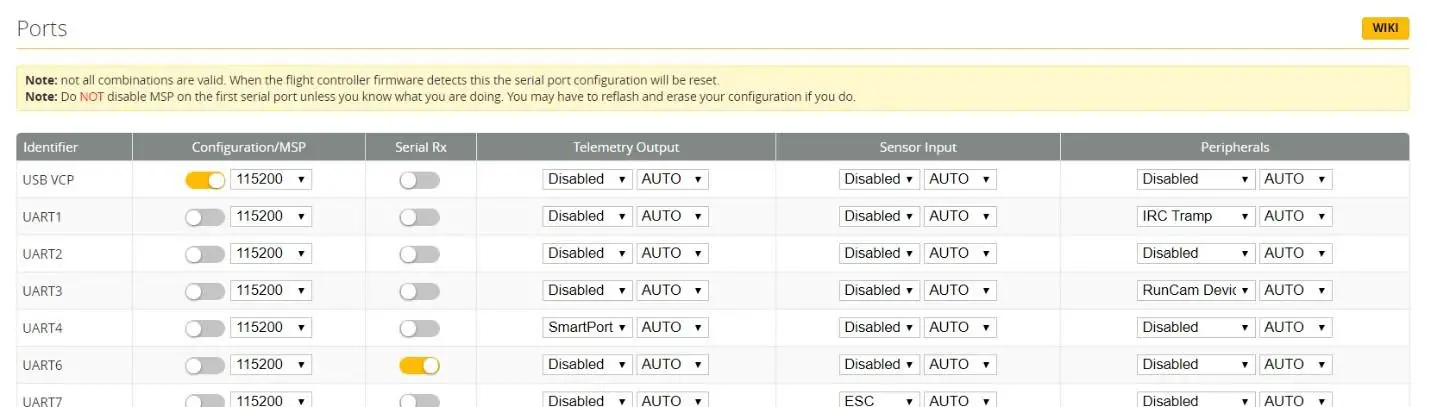Enable UART4 Configuration/MSP toggle
This screenshot has height=407, width=1431.
[205, 328]
